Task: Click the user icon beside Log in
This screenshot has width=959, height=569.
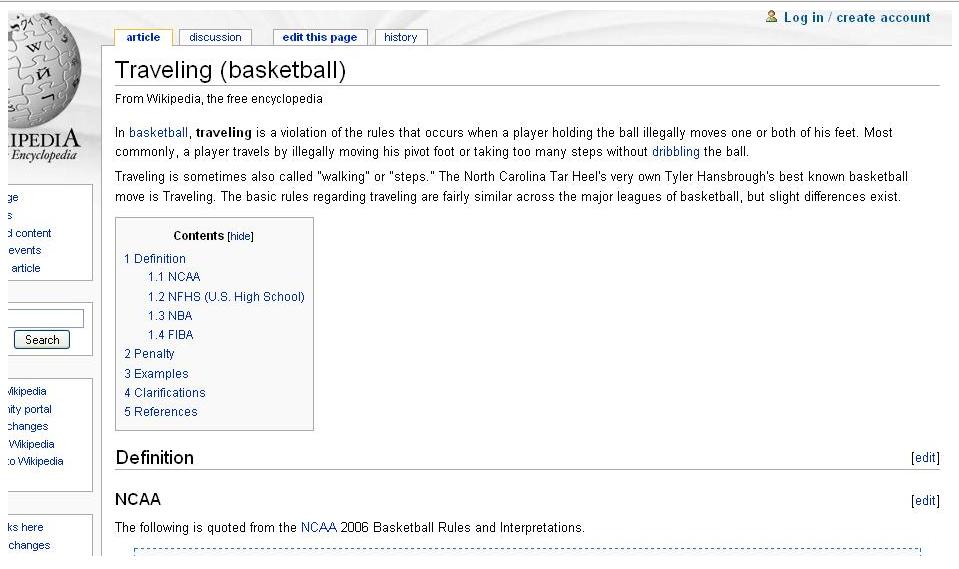Action: point(771,17)
